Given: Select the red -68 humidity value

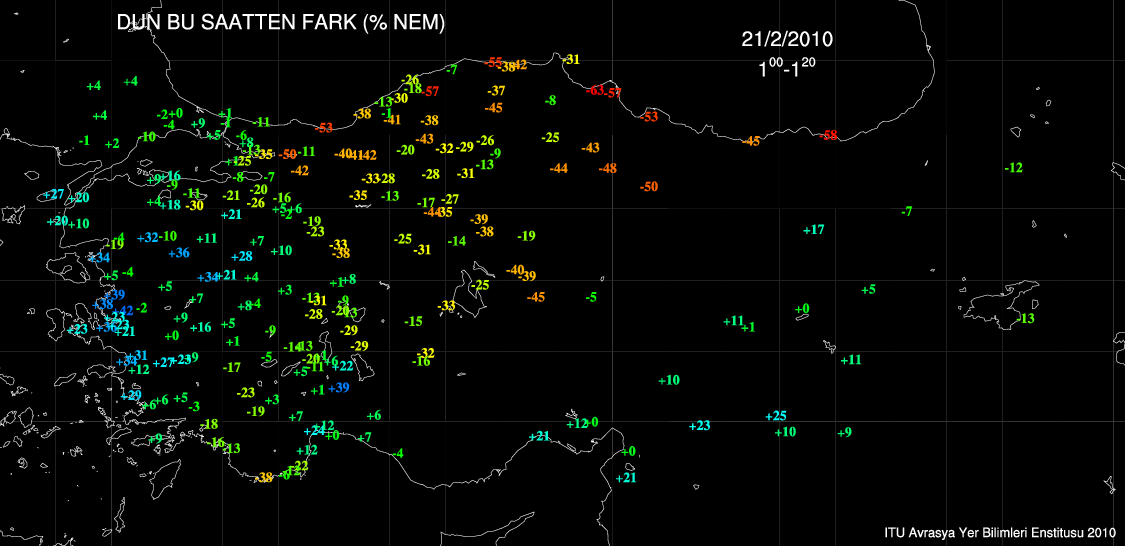Looking at the screenshot, I should (829, 135).
